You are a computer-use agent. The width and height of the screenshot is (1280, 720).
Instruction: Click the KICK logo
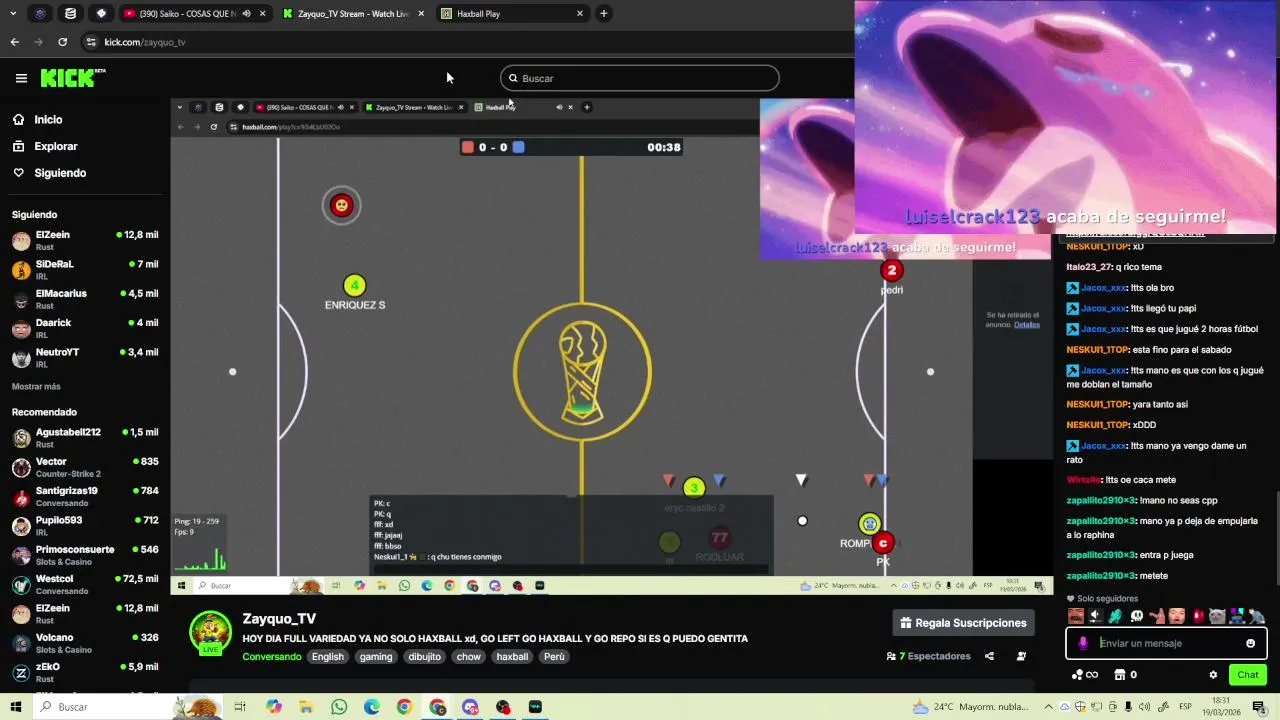(72, 78)
